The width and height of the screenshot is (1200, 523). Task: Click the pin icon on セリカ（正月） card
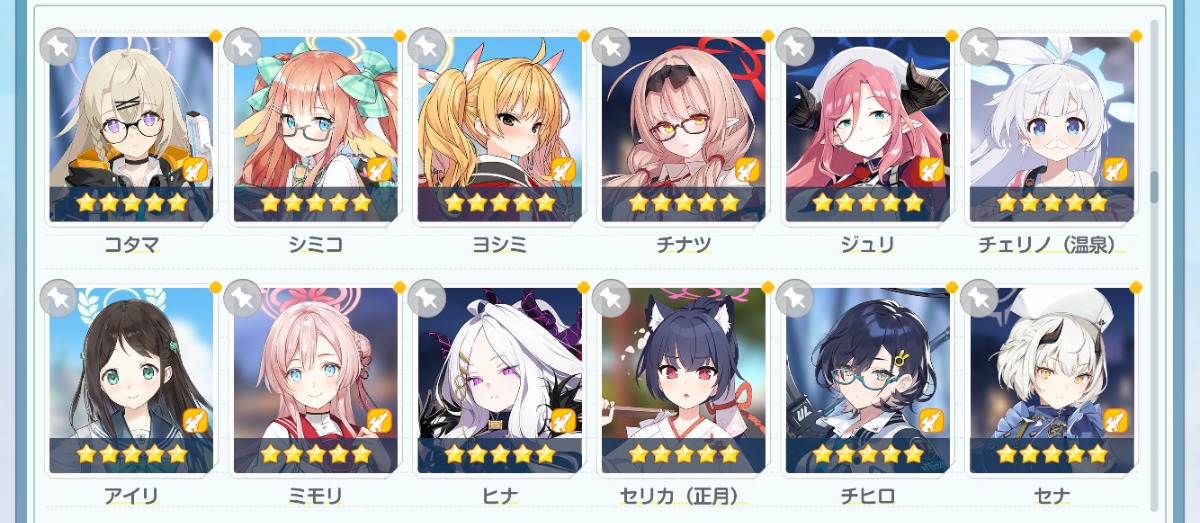pyautogui.click(x=612, y=297)
